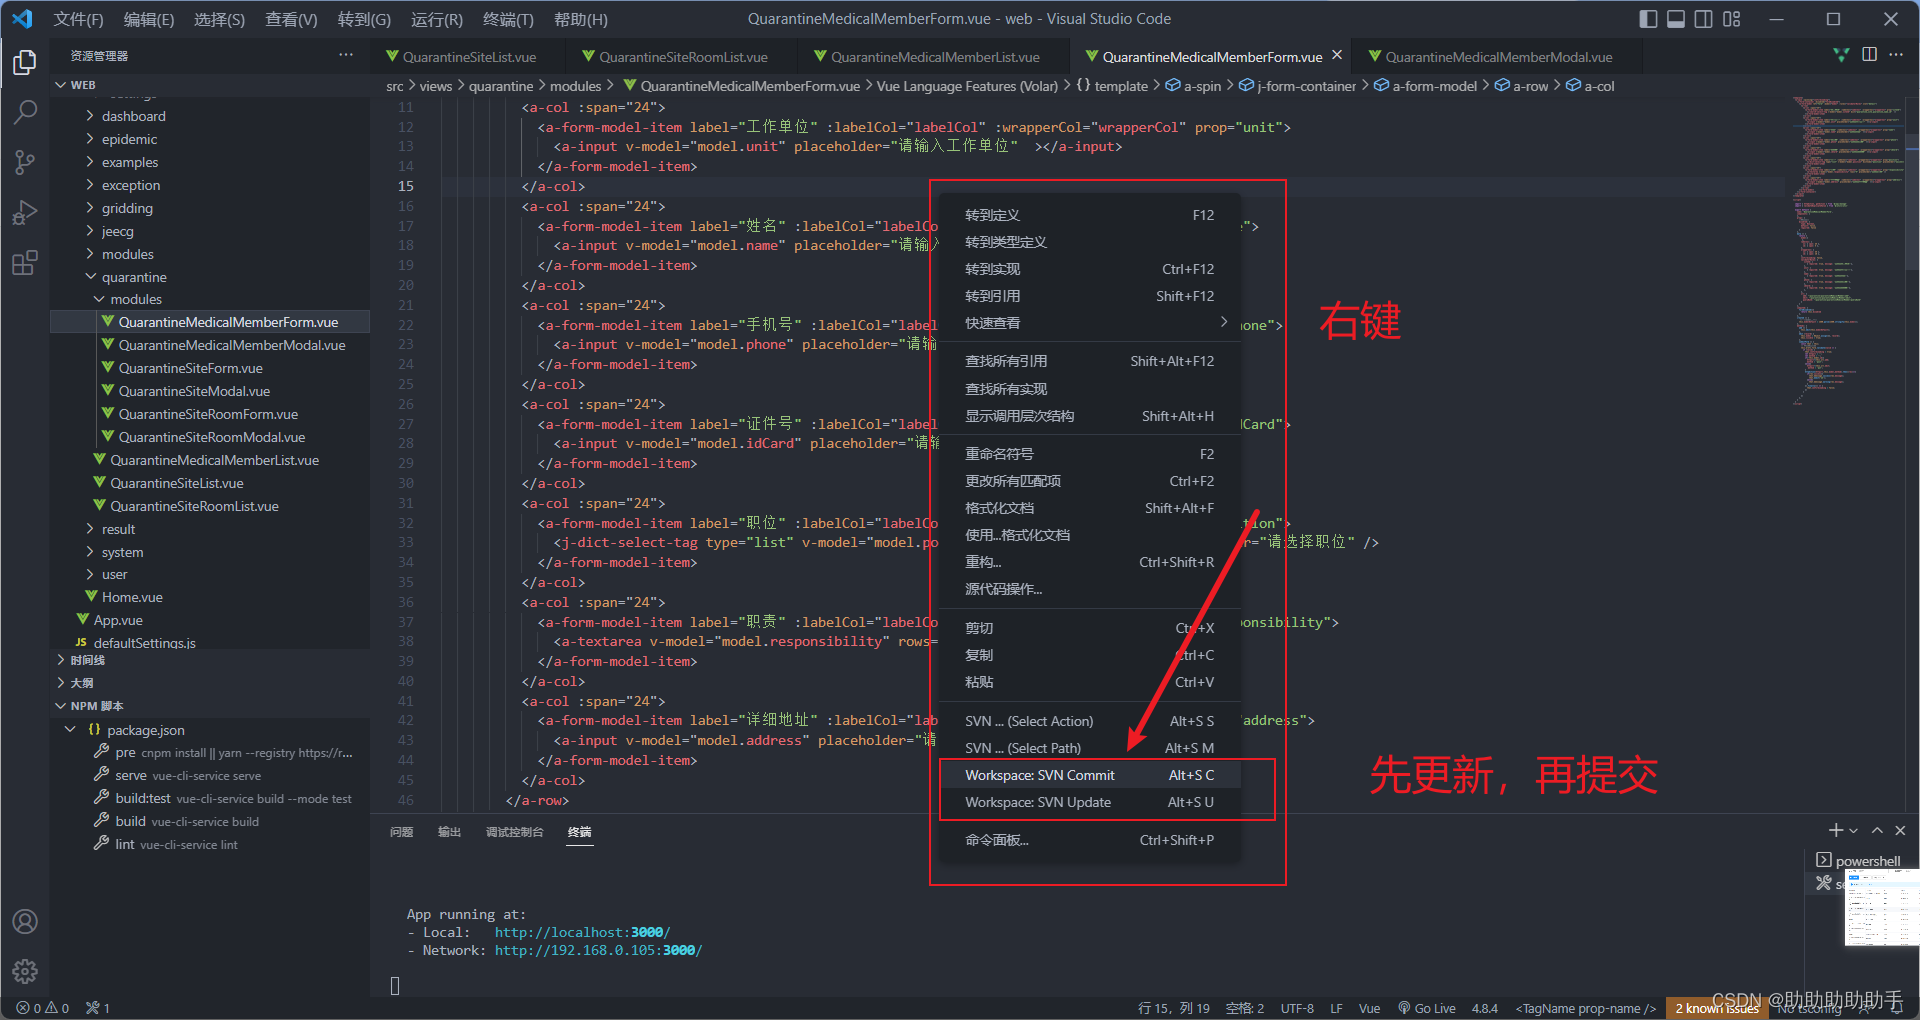The height and width of the screenshot is (1020, 1920).
Task: Open Run and Debug view
Action: [x=25, y=212]
